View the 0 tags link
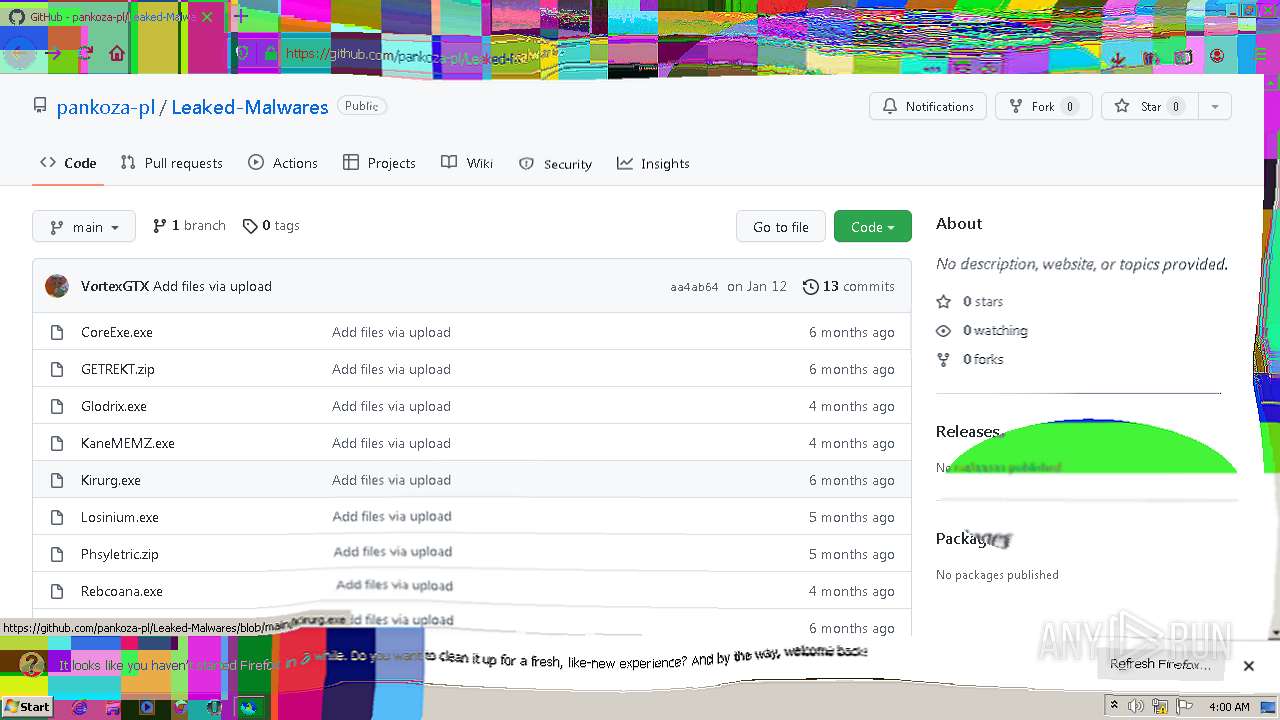This screenshot has width=1280, height=720. pos(271,226)
